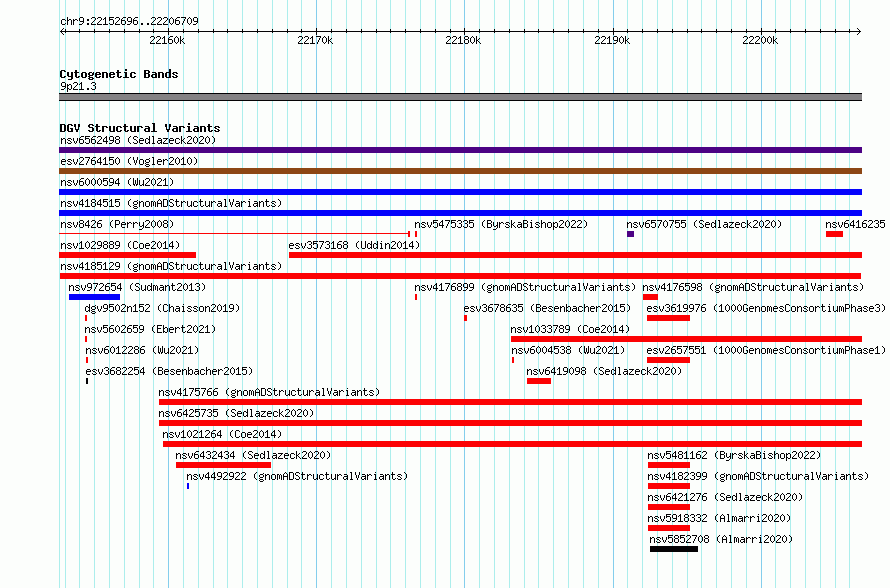Open esv3619976 (1000GenomesConsortiumPhase3) label

point(766,308)
